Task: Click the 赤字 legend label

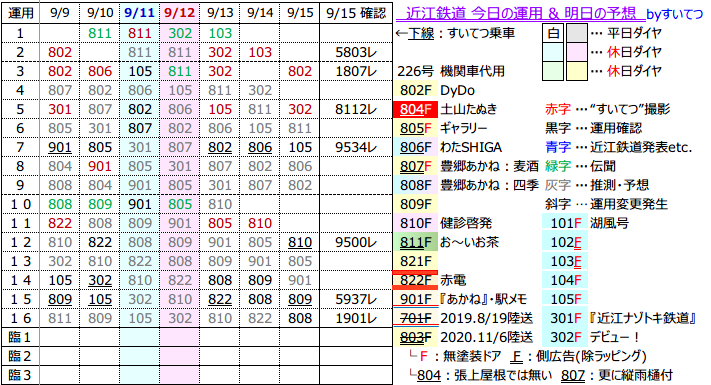Action: 558,109
